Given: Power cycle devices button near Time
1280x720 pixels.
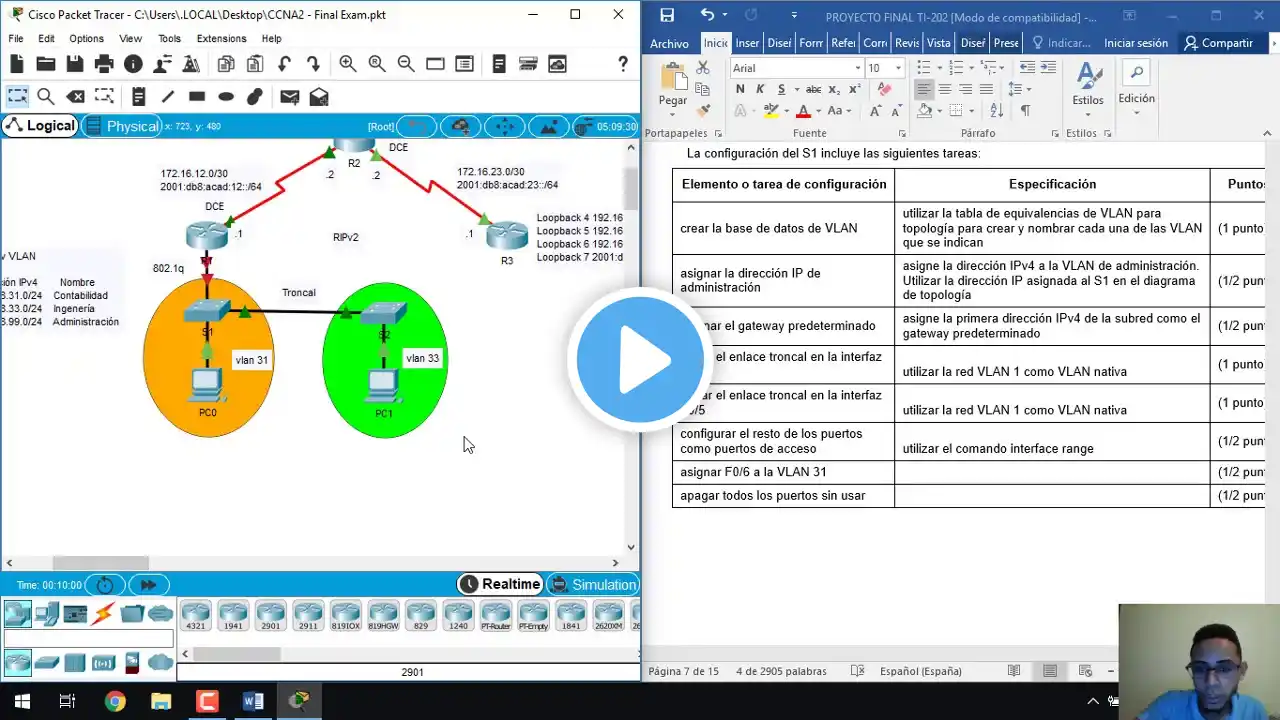Looking at the screenshot, I should tap(105, 585).
